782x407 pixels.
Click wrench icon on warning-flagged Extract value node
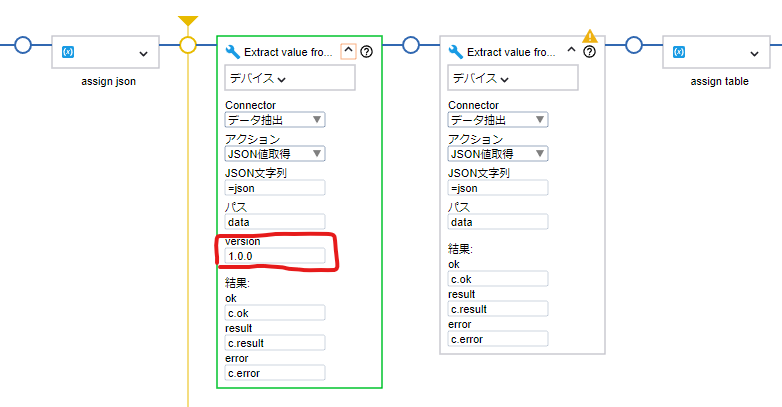pyautogui.click(x=455, y=51)
